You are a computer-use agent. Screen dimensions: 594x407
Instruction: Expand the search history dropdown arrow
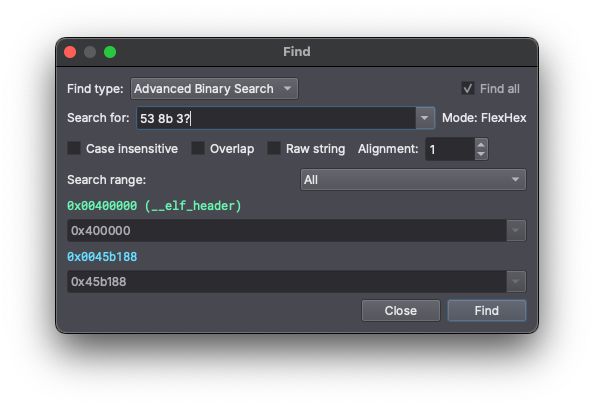(425, 118)
